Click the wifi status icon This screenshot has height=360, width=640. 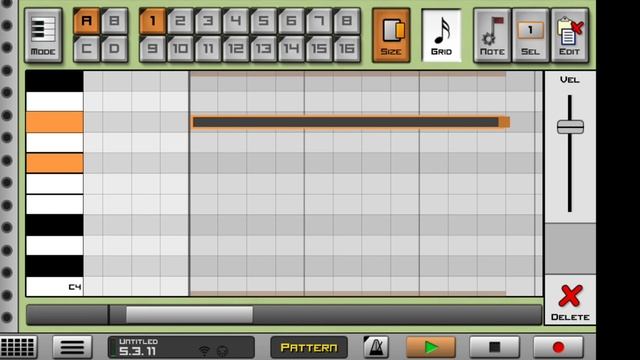pyautogui.click(x=204, y=350)
